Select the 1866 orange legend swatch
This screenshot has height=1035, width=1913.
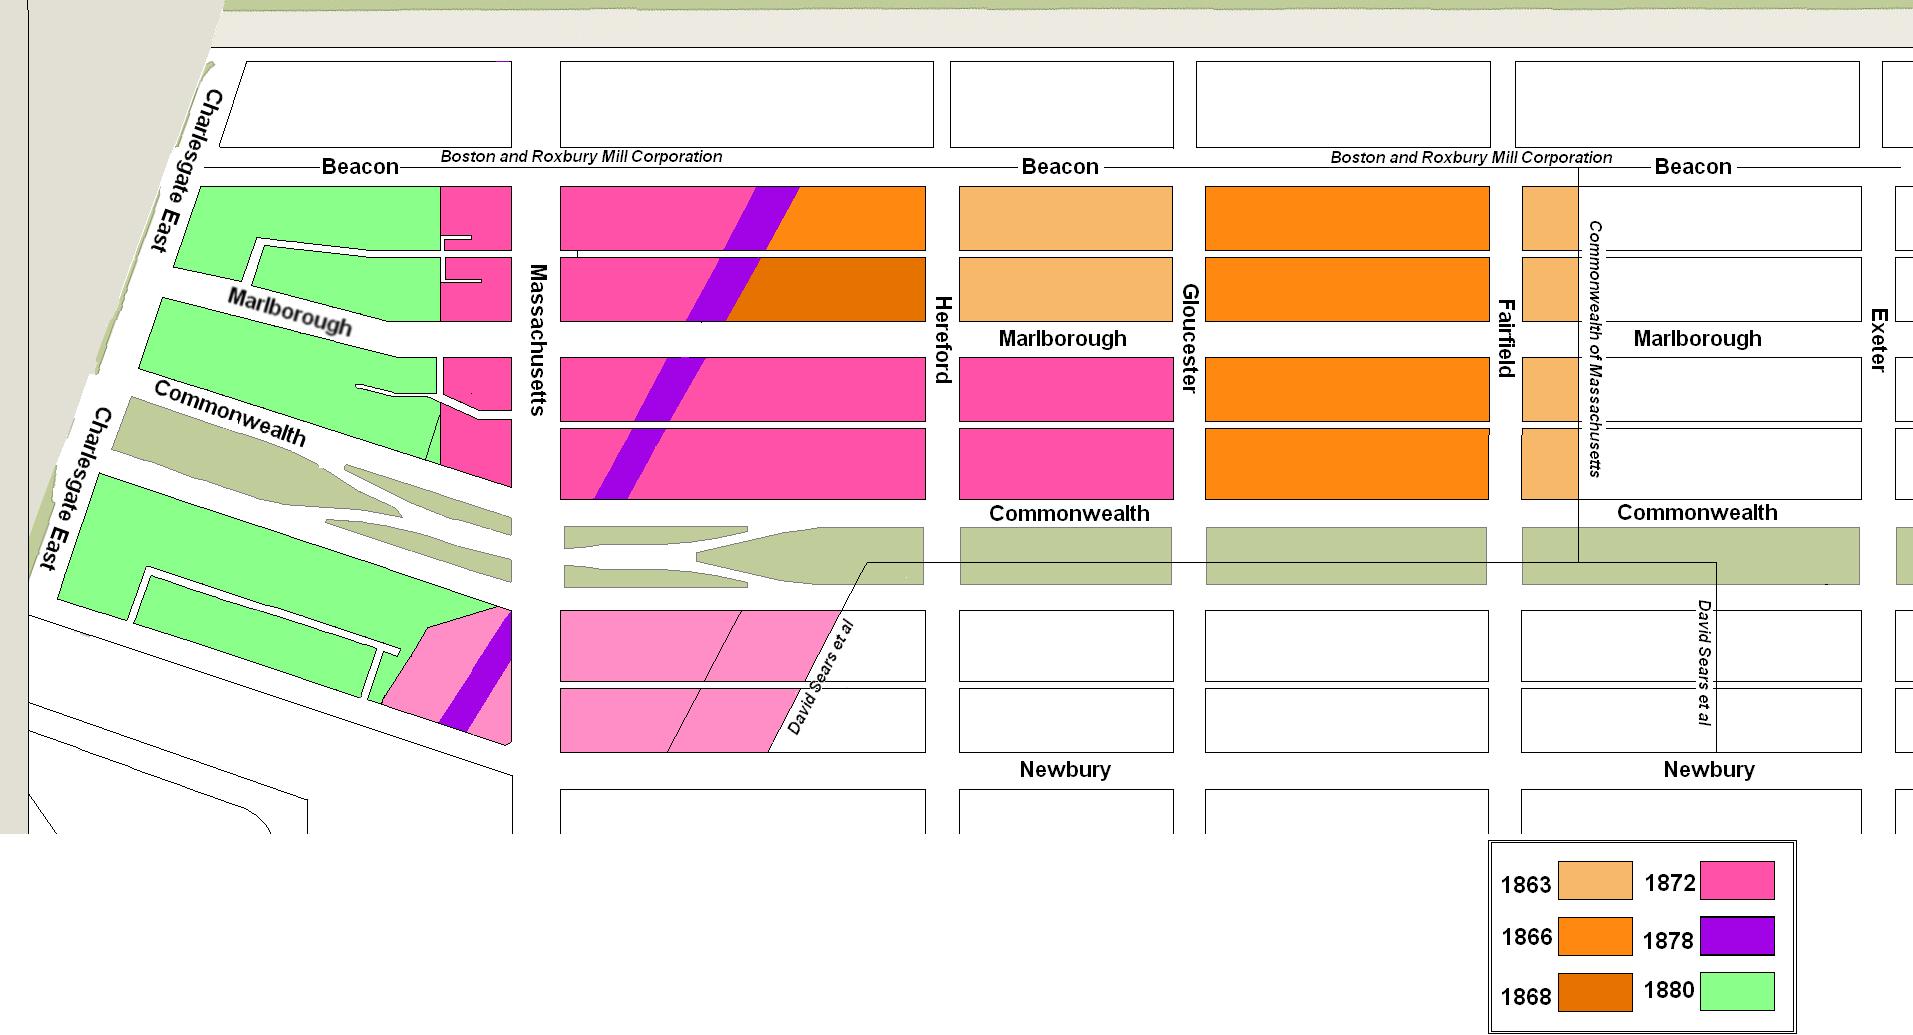1595,937
